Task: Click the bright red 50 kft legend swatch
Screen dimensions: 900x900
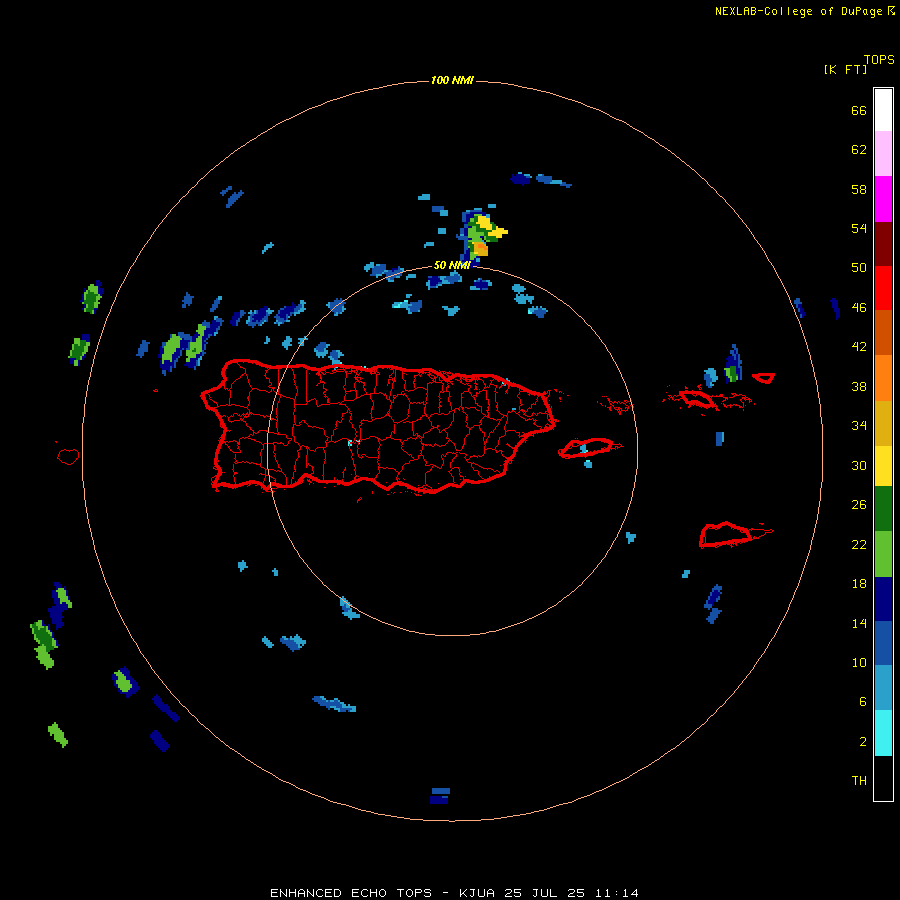Action: coord(883,288)
